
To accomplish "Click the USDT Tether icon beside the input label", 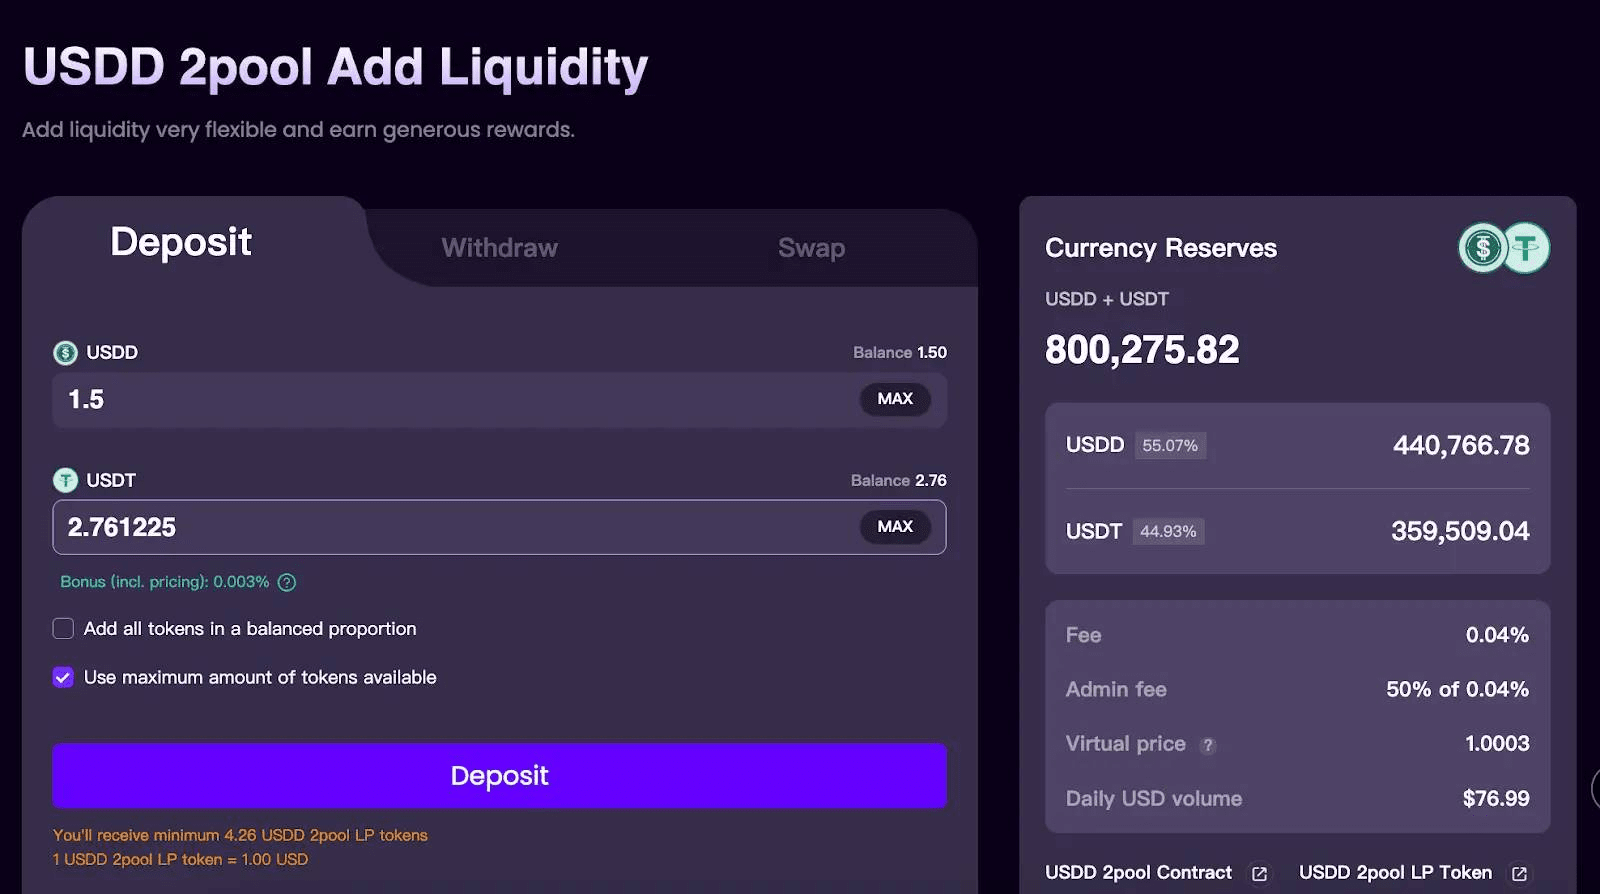I will [65, 481].
